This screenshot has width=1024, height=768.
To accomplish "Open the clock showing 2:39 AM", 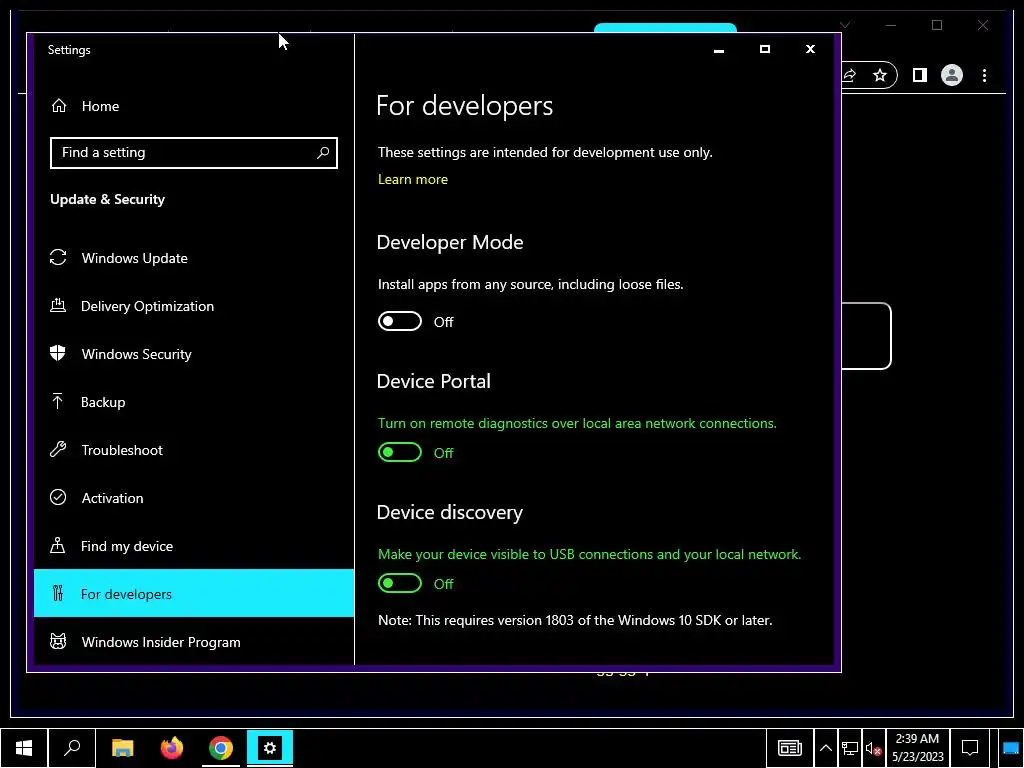I will coord(918,748).
